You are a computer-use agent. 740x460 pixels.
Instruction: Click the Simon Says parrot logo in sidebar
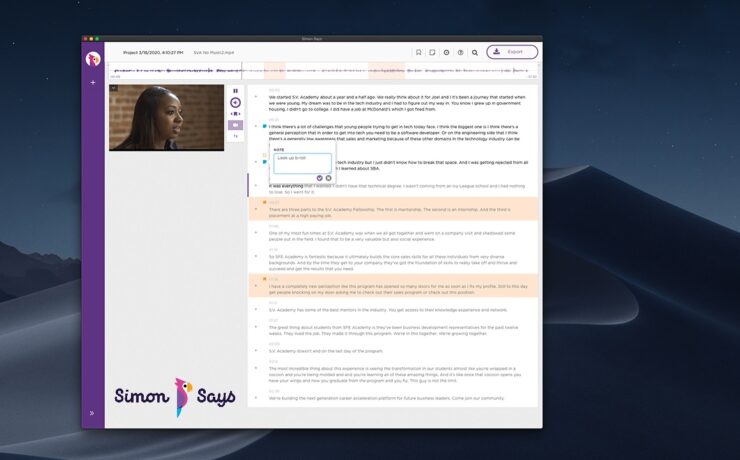(93, 59)
